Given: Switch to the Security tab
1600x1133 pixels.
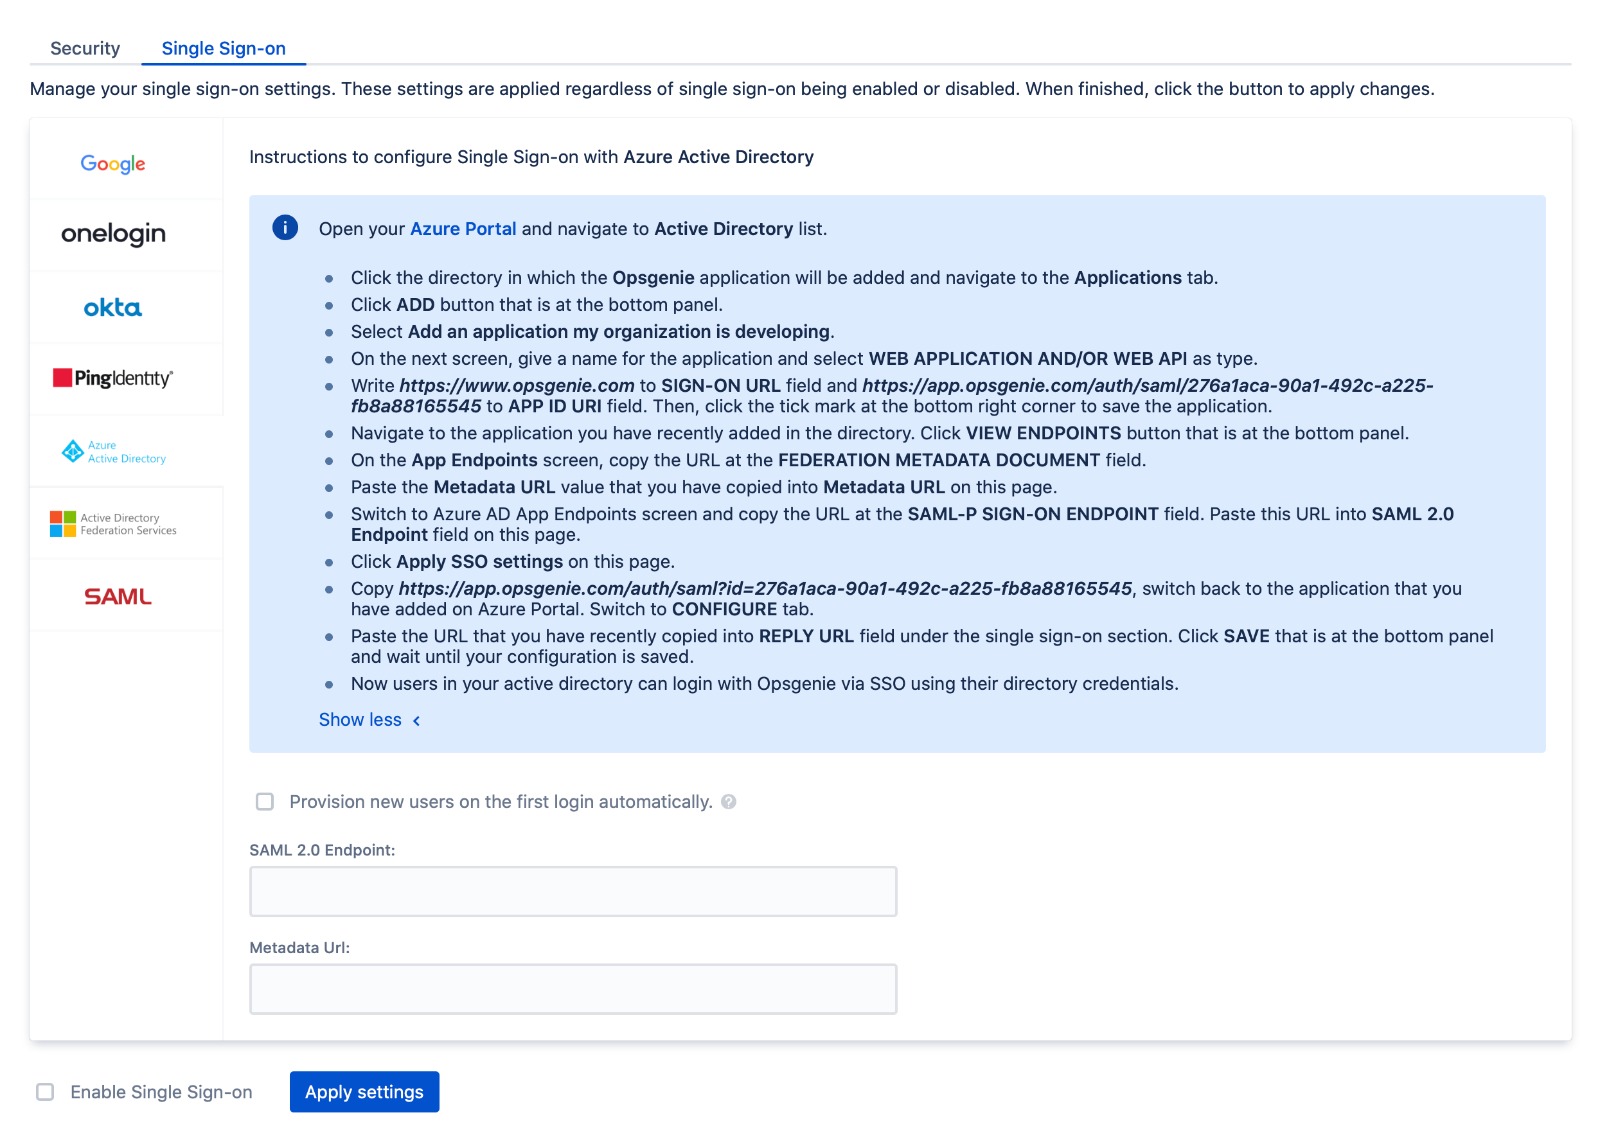Looking at the screenshot, I should click(85, 48).
